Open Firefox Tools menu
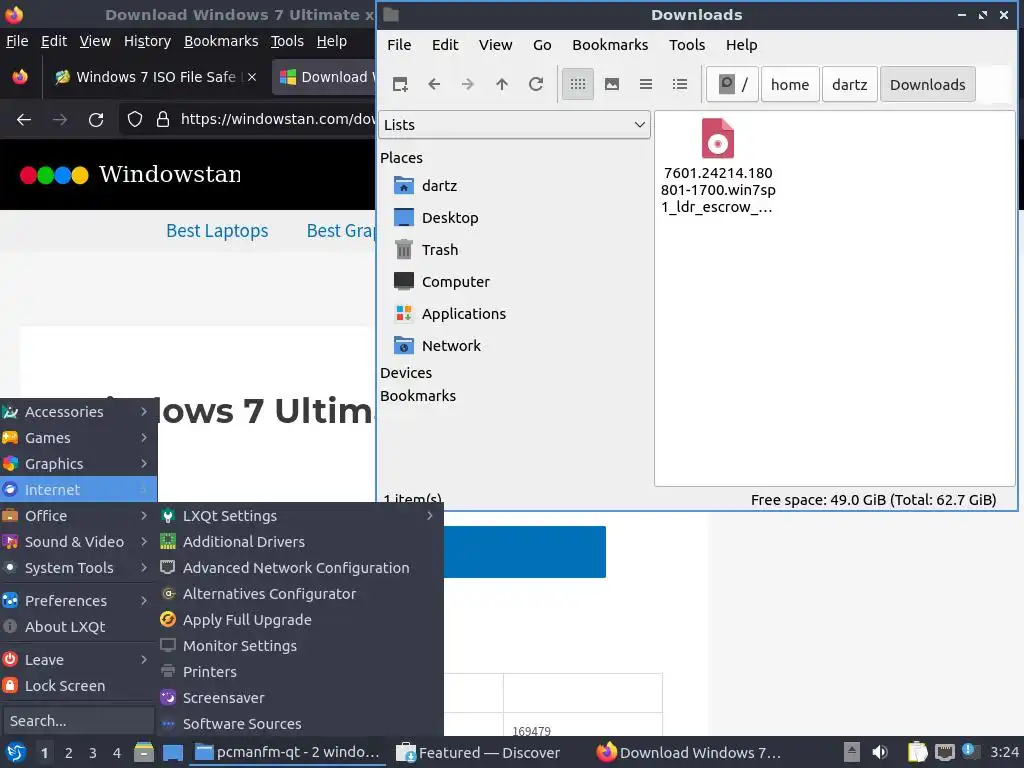The image size is (1024, 768). click(287, 41)
